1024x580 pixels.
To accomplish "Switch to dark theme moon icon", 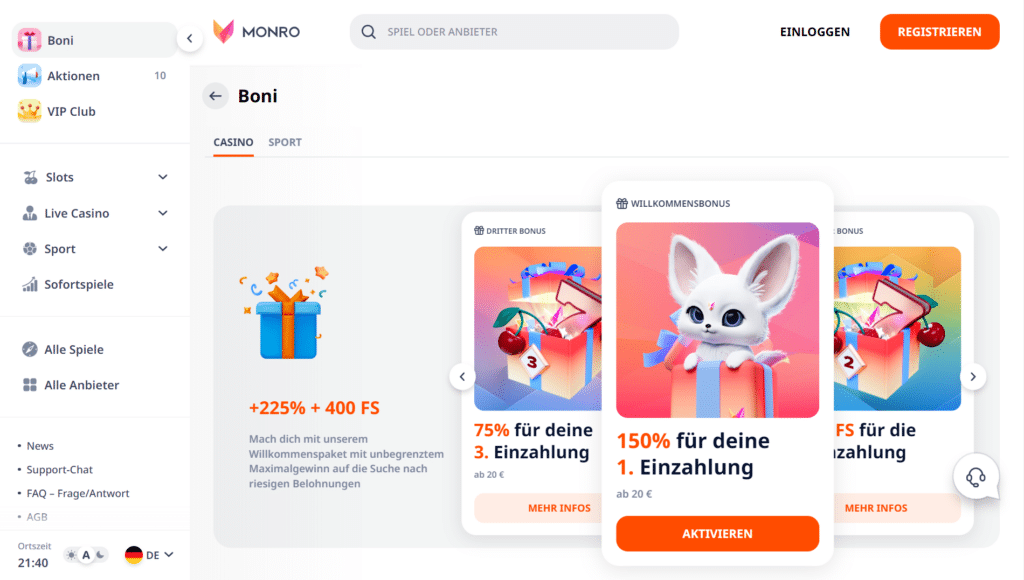I will pyautogui.click(x=101, y=555).
